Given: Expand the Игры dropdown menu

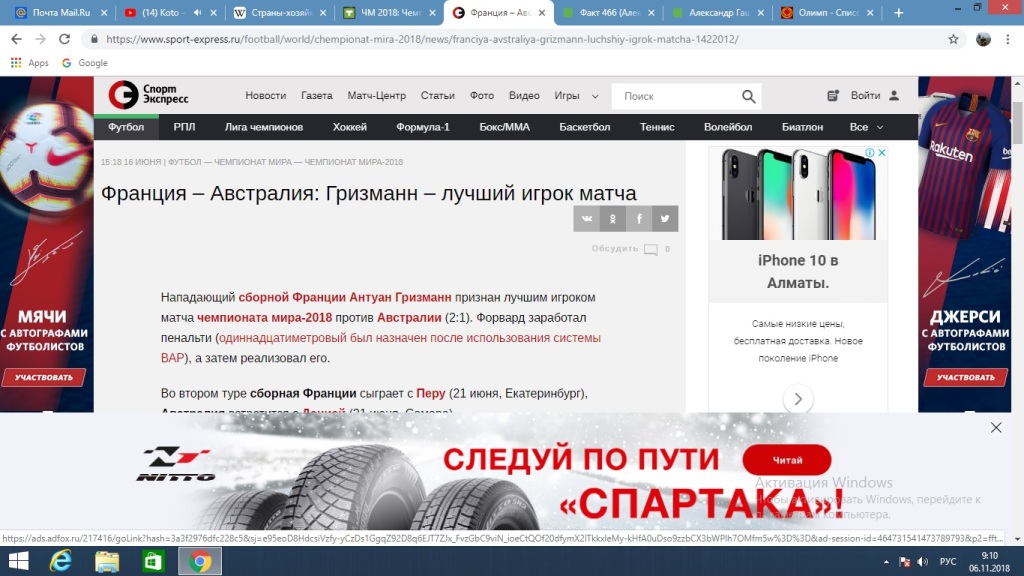Looking at the screenshot, I should pyautogui.click(x=576, y=95).
